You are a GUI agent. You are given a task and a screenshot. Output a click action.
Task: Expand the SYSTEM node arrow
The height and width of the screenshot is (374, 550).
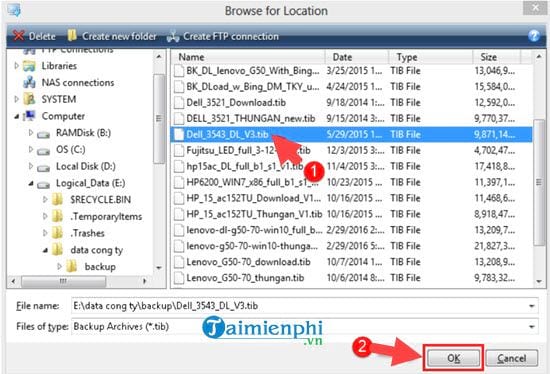coord(16,99)
